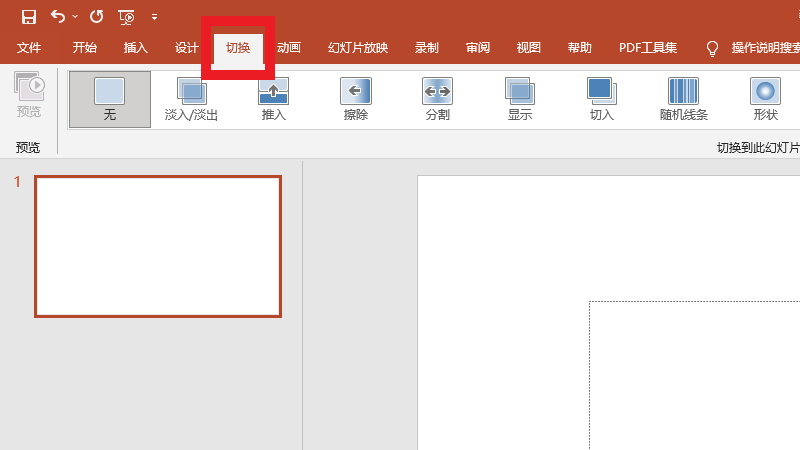Click the Save icon in quick access toolbar

(29, 17)
